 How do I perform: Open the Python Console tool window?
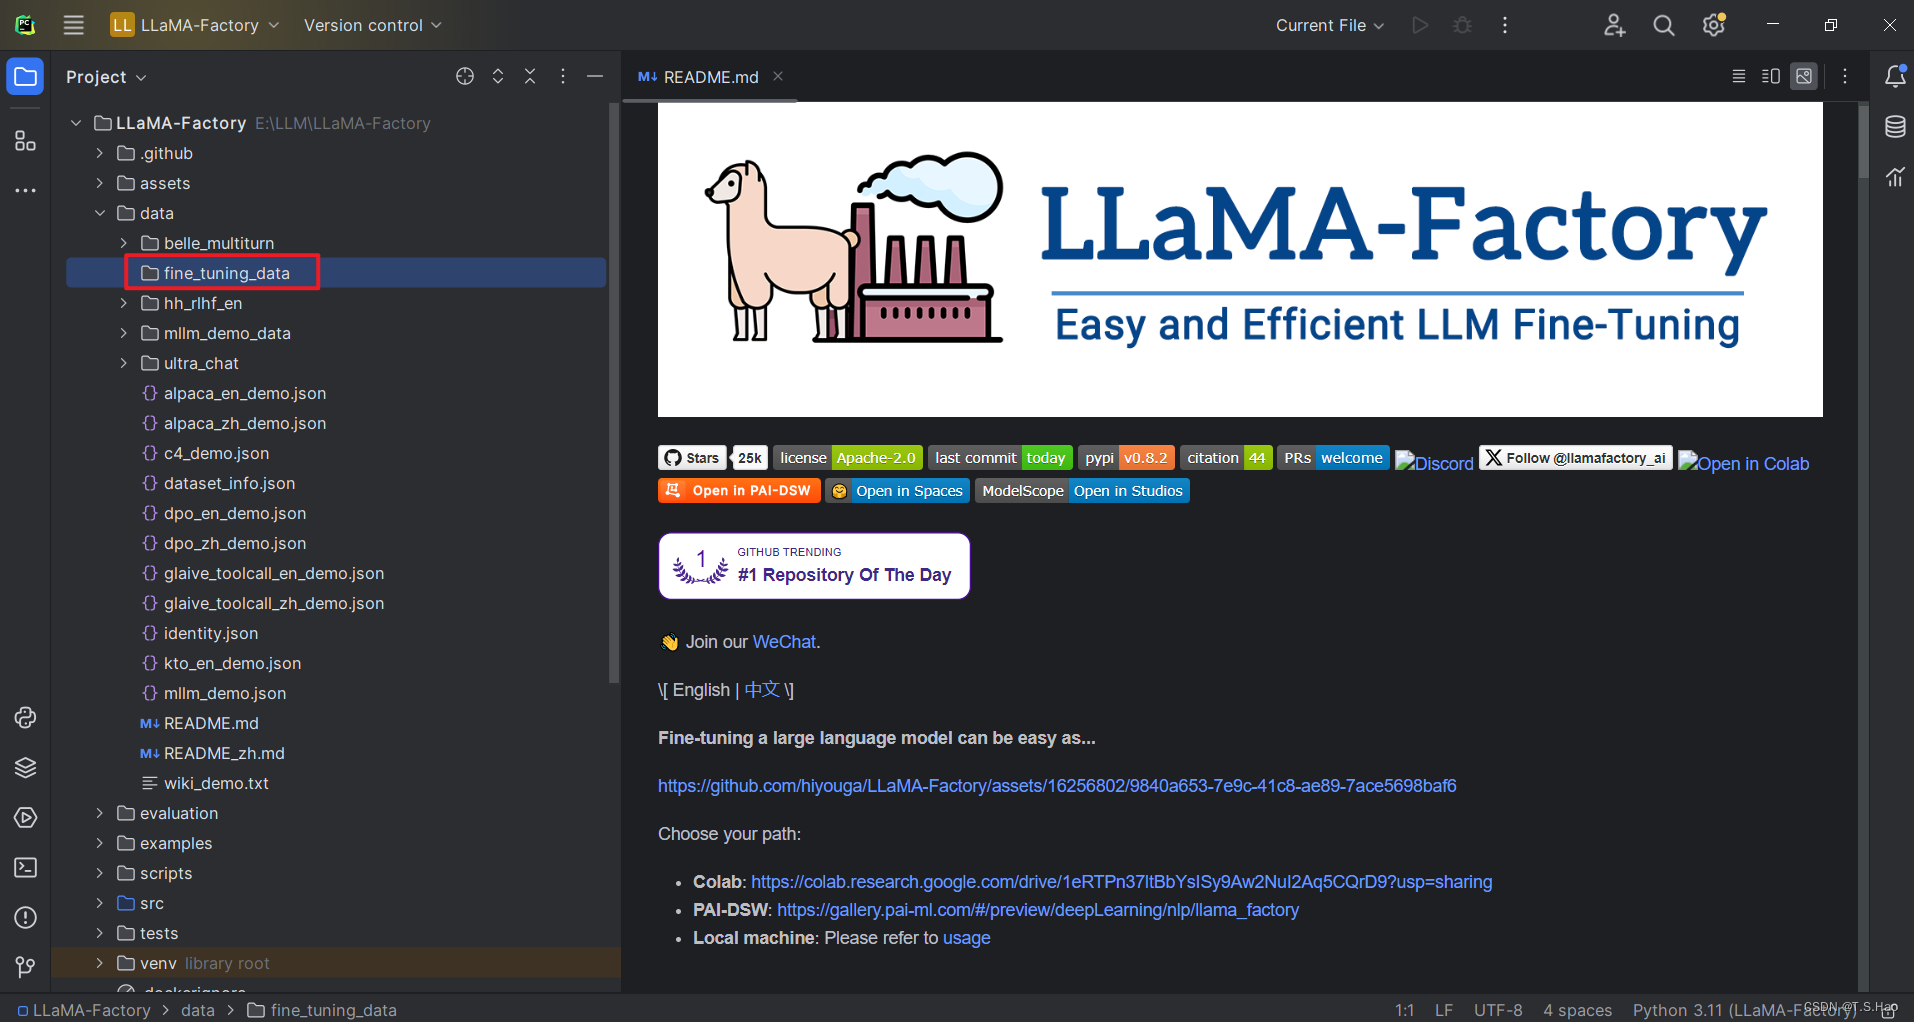click(x=26, y=718)
